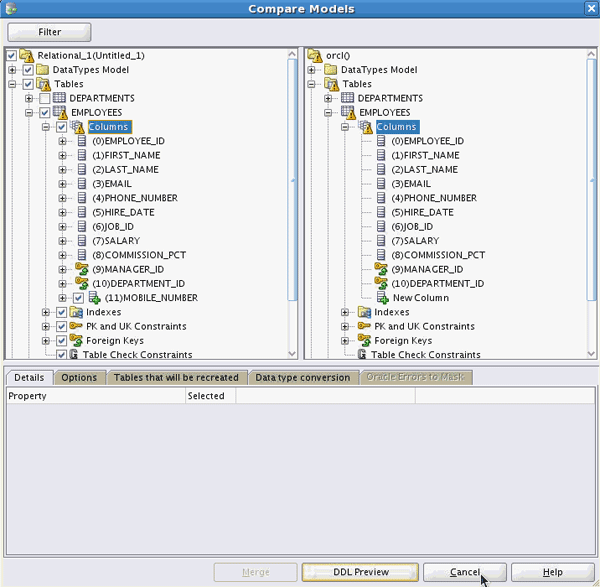Collapse the Tables node in left pane
This screenshot has width=600, height=587.
click(x=12, y=84)
